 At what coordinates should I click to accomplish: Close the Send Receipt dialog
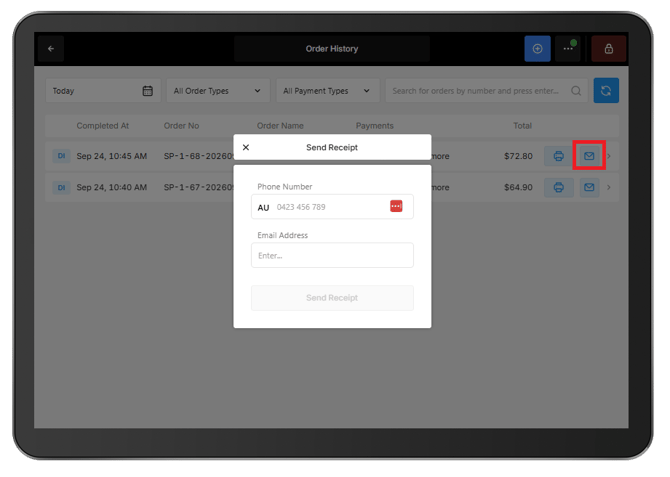pyautogui.click(x=246, y=147)
